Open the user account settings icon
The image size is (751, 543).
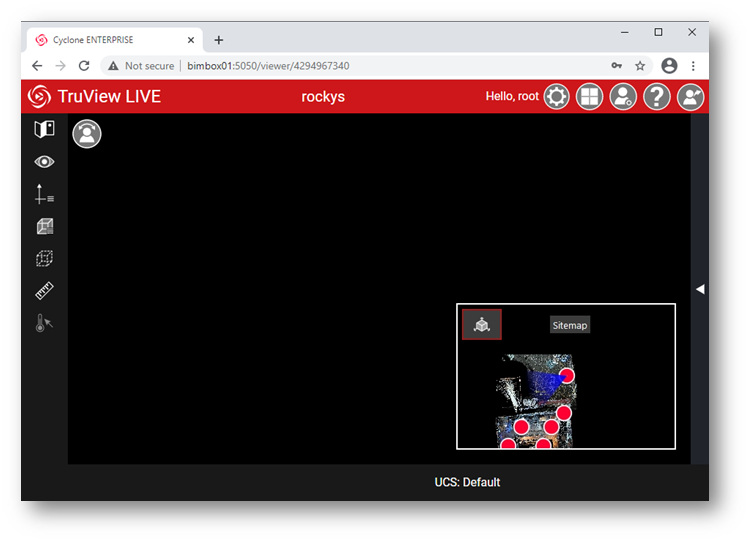point(623,97)
